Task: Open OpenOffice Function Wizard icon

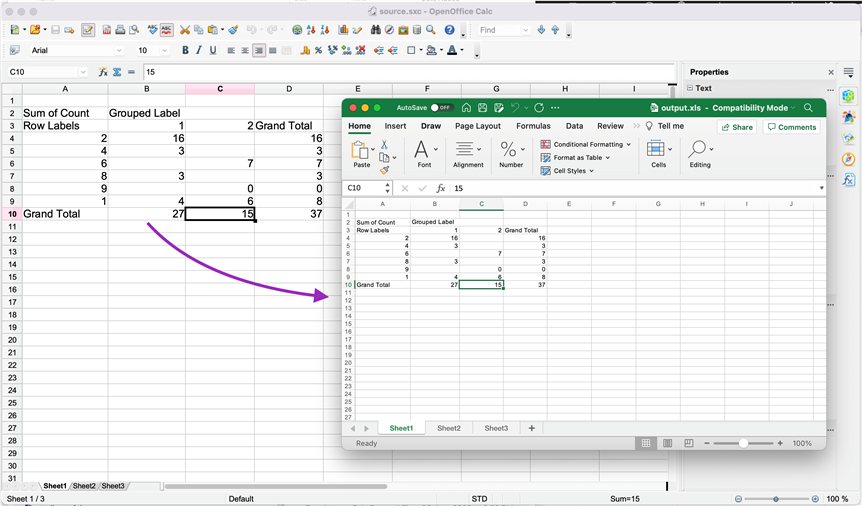Action: point(102,72)
